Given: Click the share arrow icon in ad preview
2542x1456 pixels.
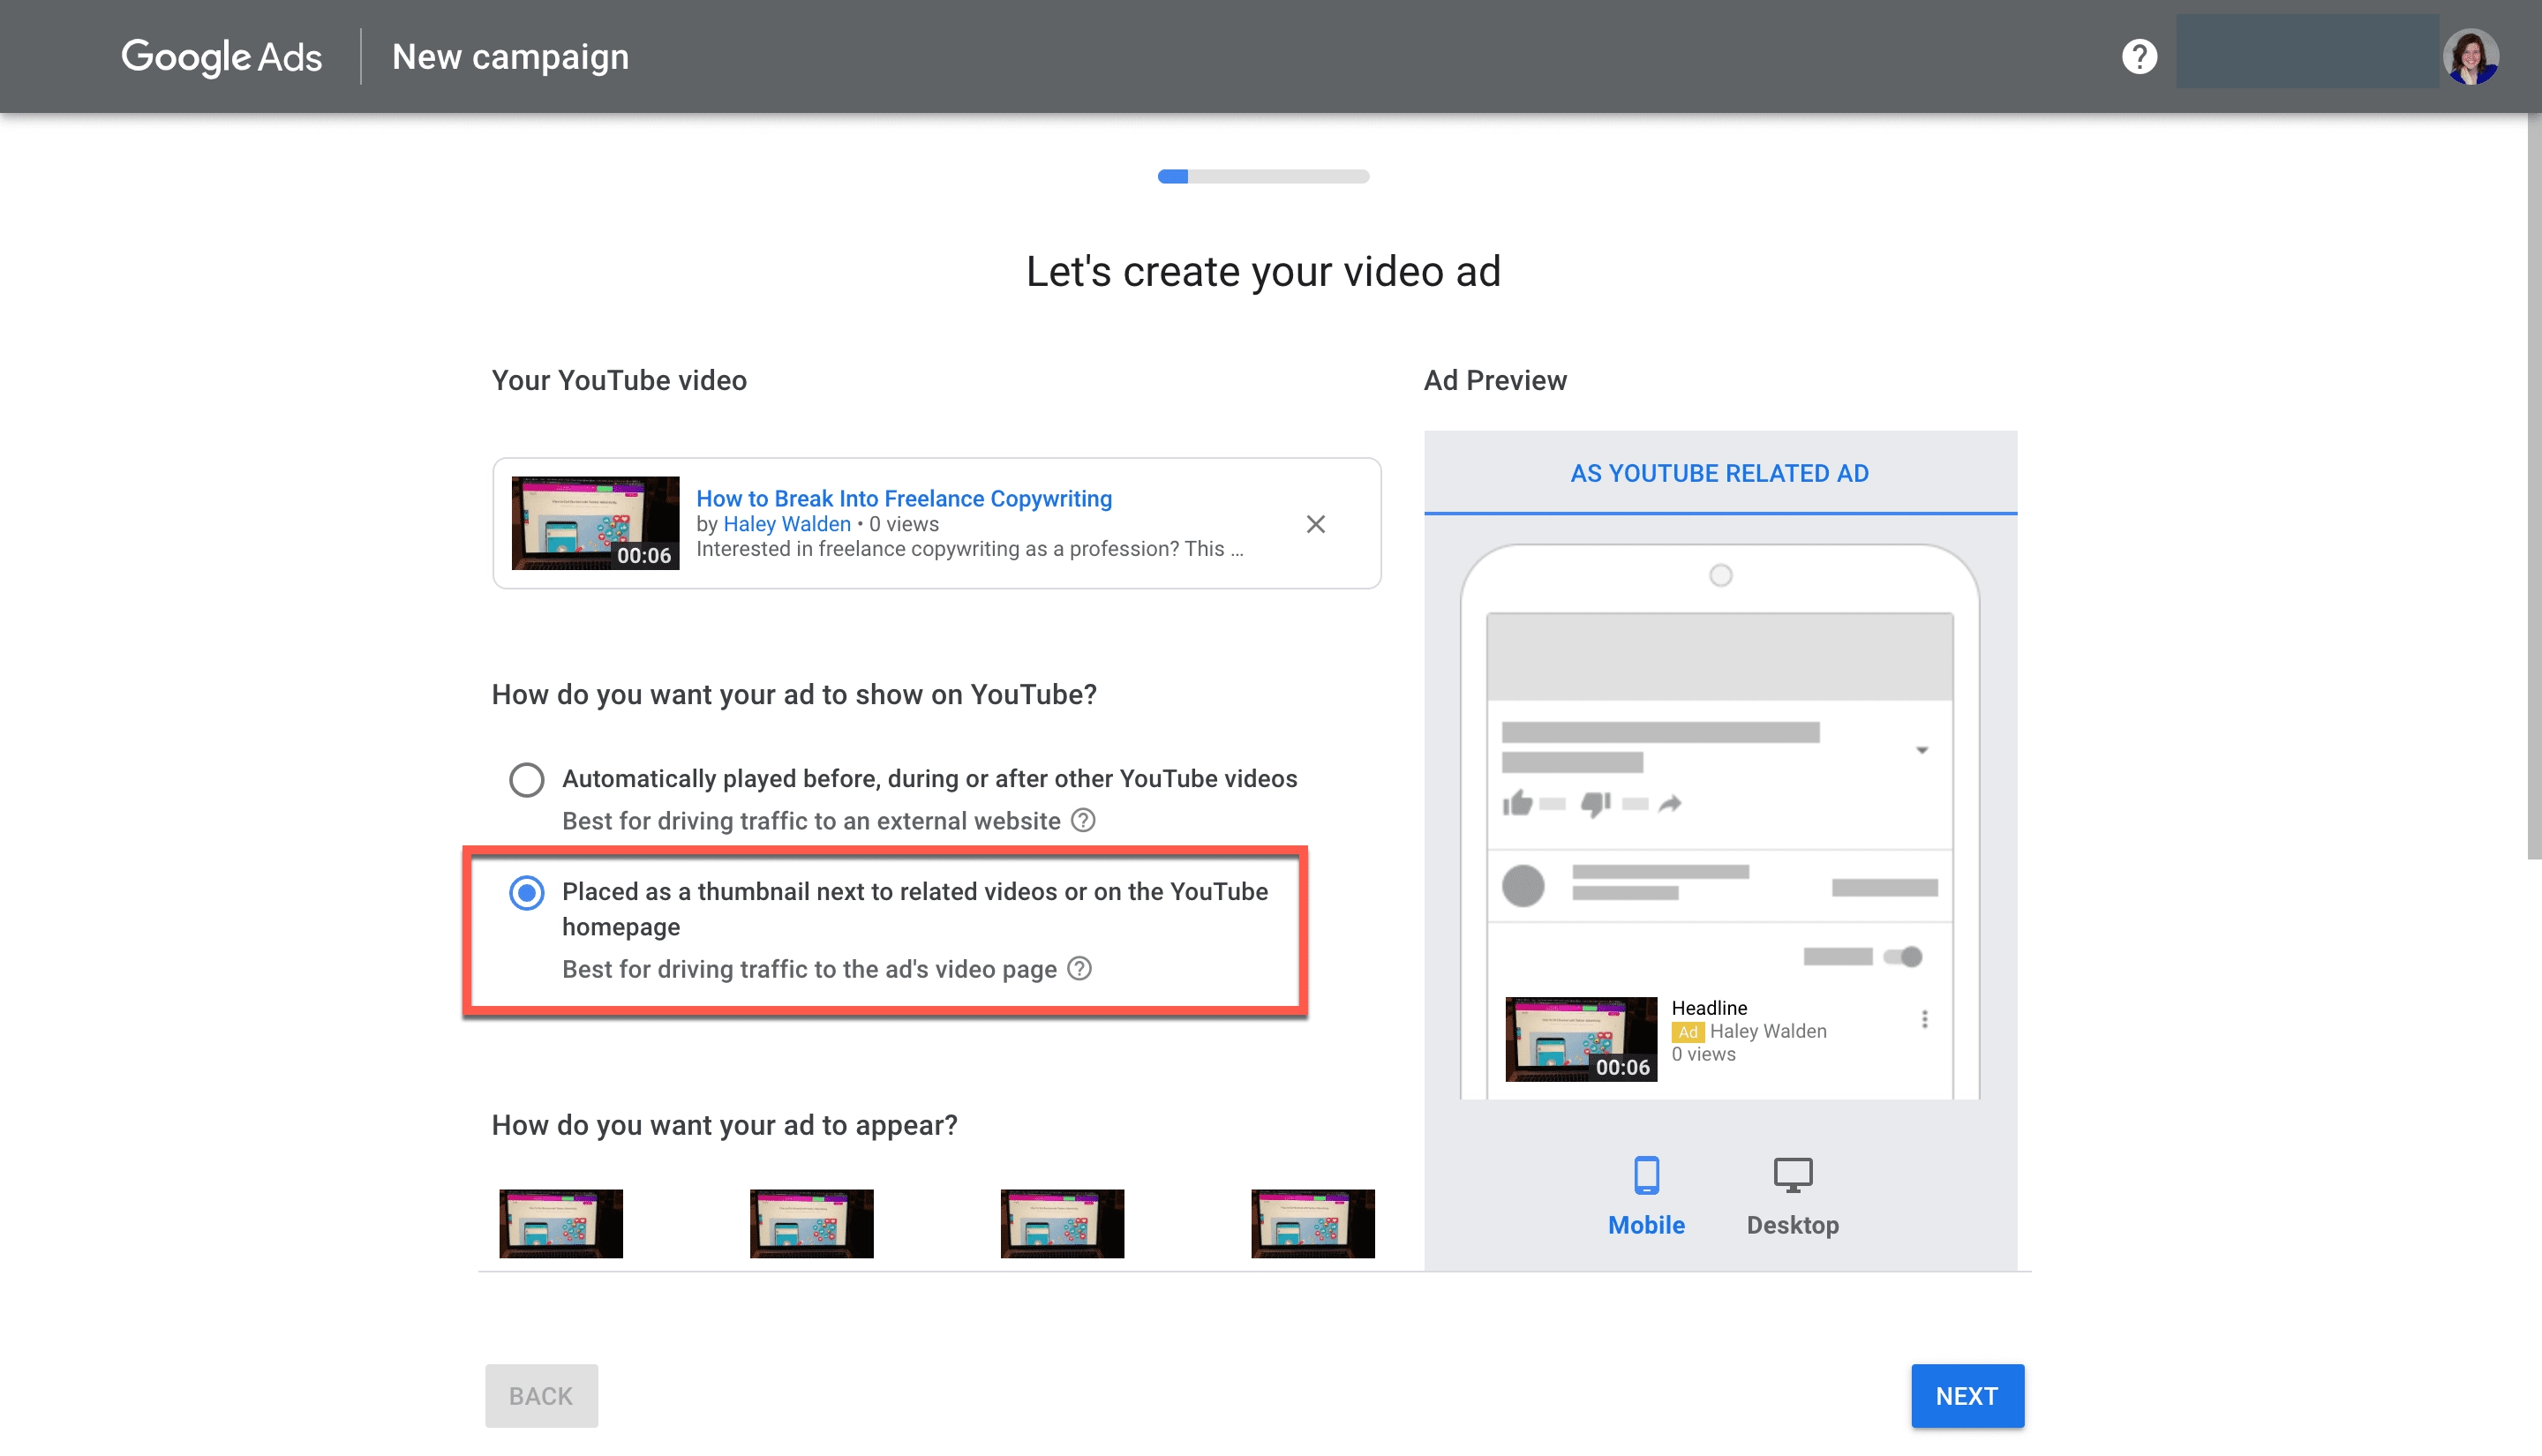Looking at the screenshot, I should click(1670, 802).
